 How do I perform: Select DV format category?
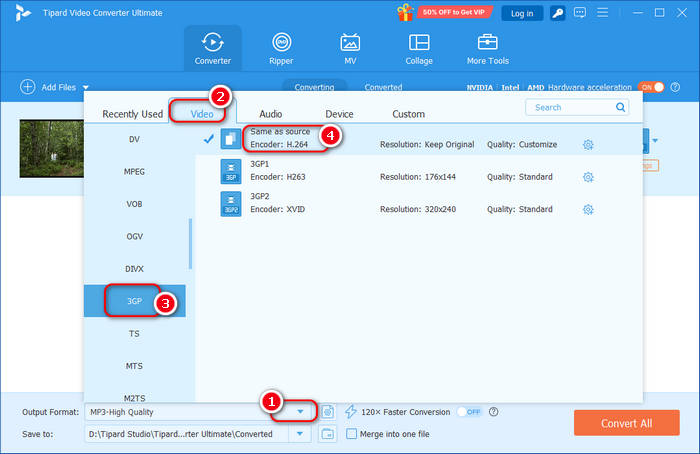[x=134, y=139]
